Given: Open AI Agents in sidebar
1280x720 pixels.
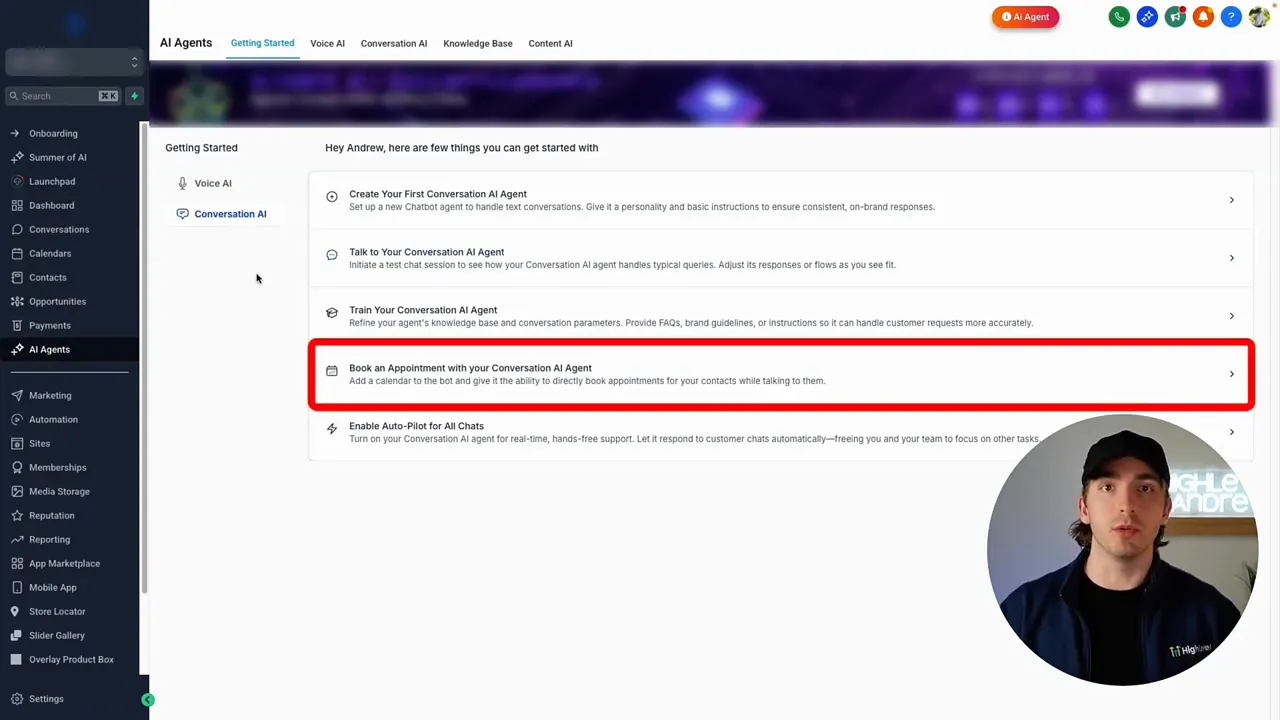Looking at the screenshot, I should click(x=49, y=349).
